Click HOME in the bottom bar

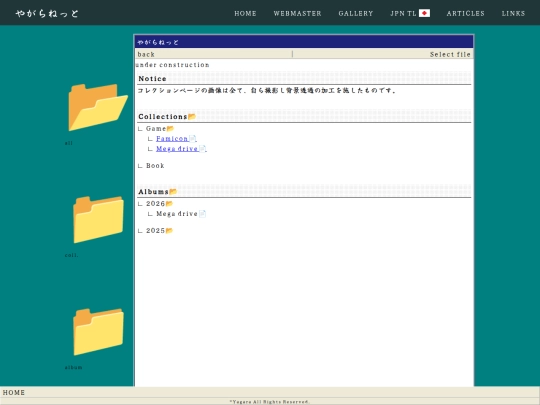(x=14, y=392)
